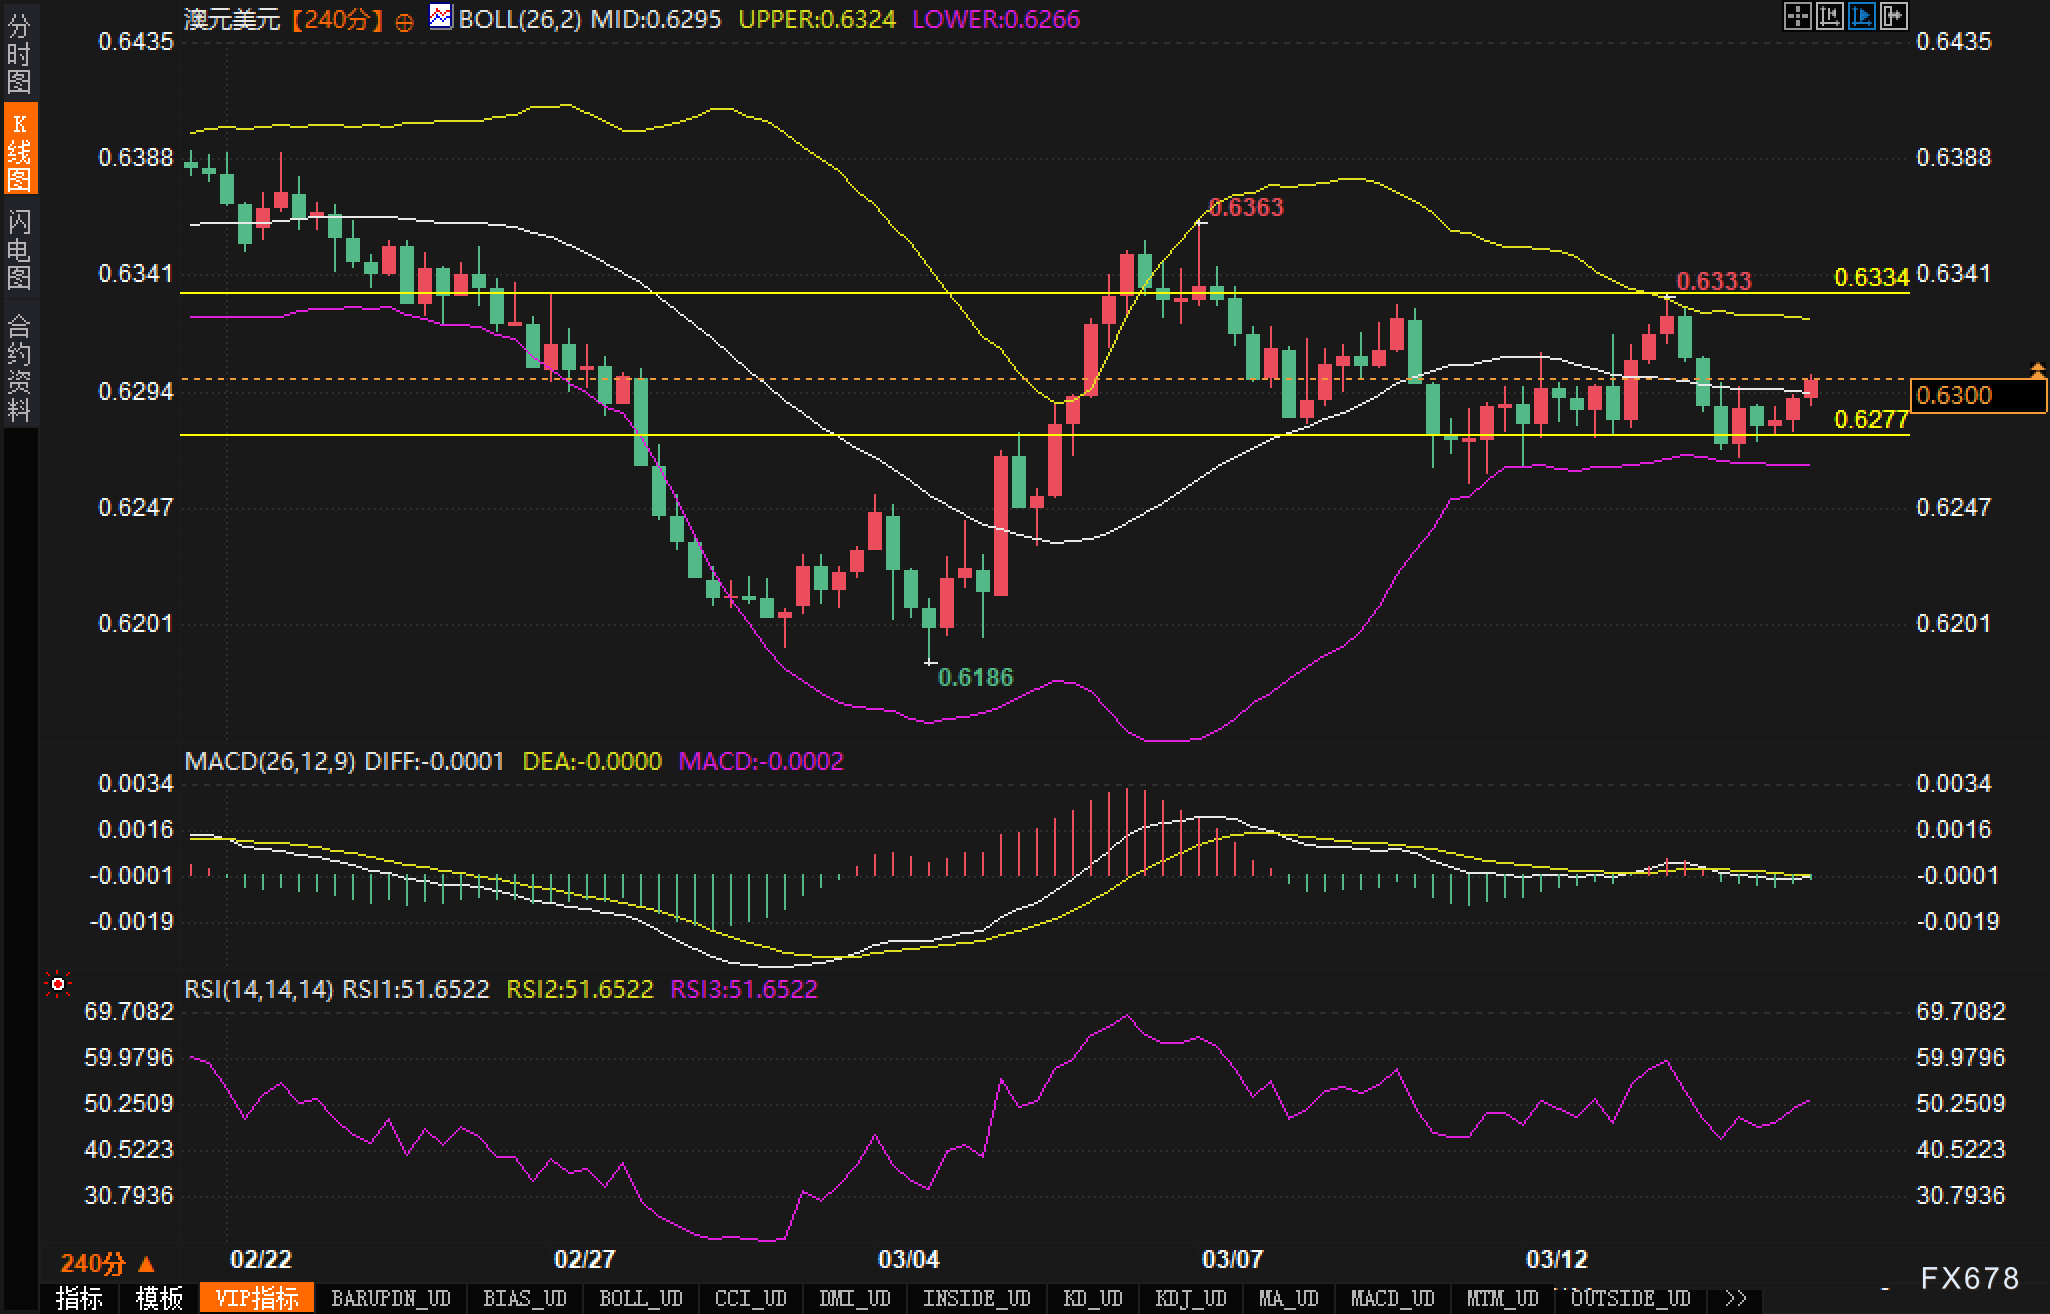
Task: Click the orange arrow above 0.6300 price
Action: [x=2038, y=370]
